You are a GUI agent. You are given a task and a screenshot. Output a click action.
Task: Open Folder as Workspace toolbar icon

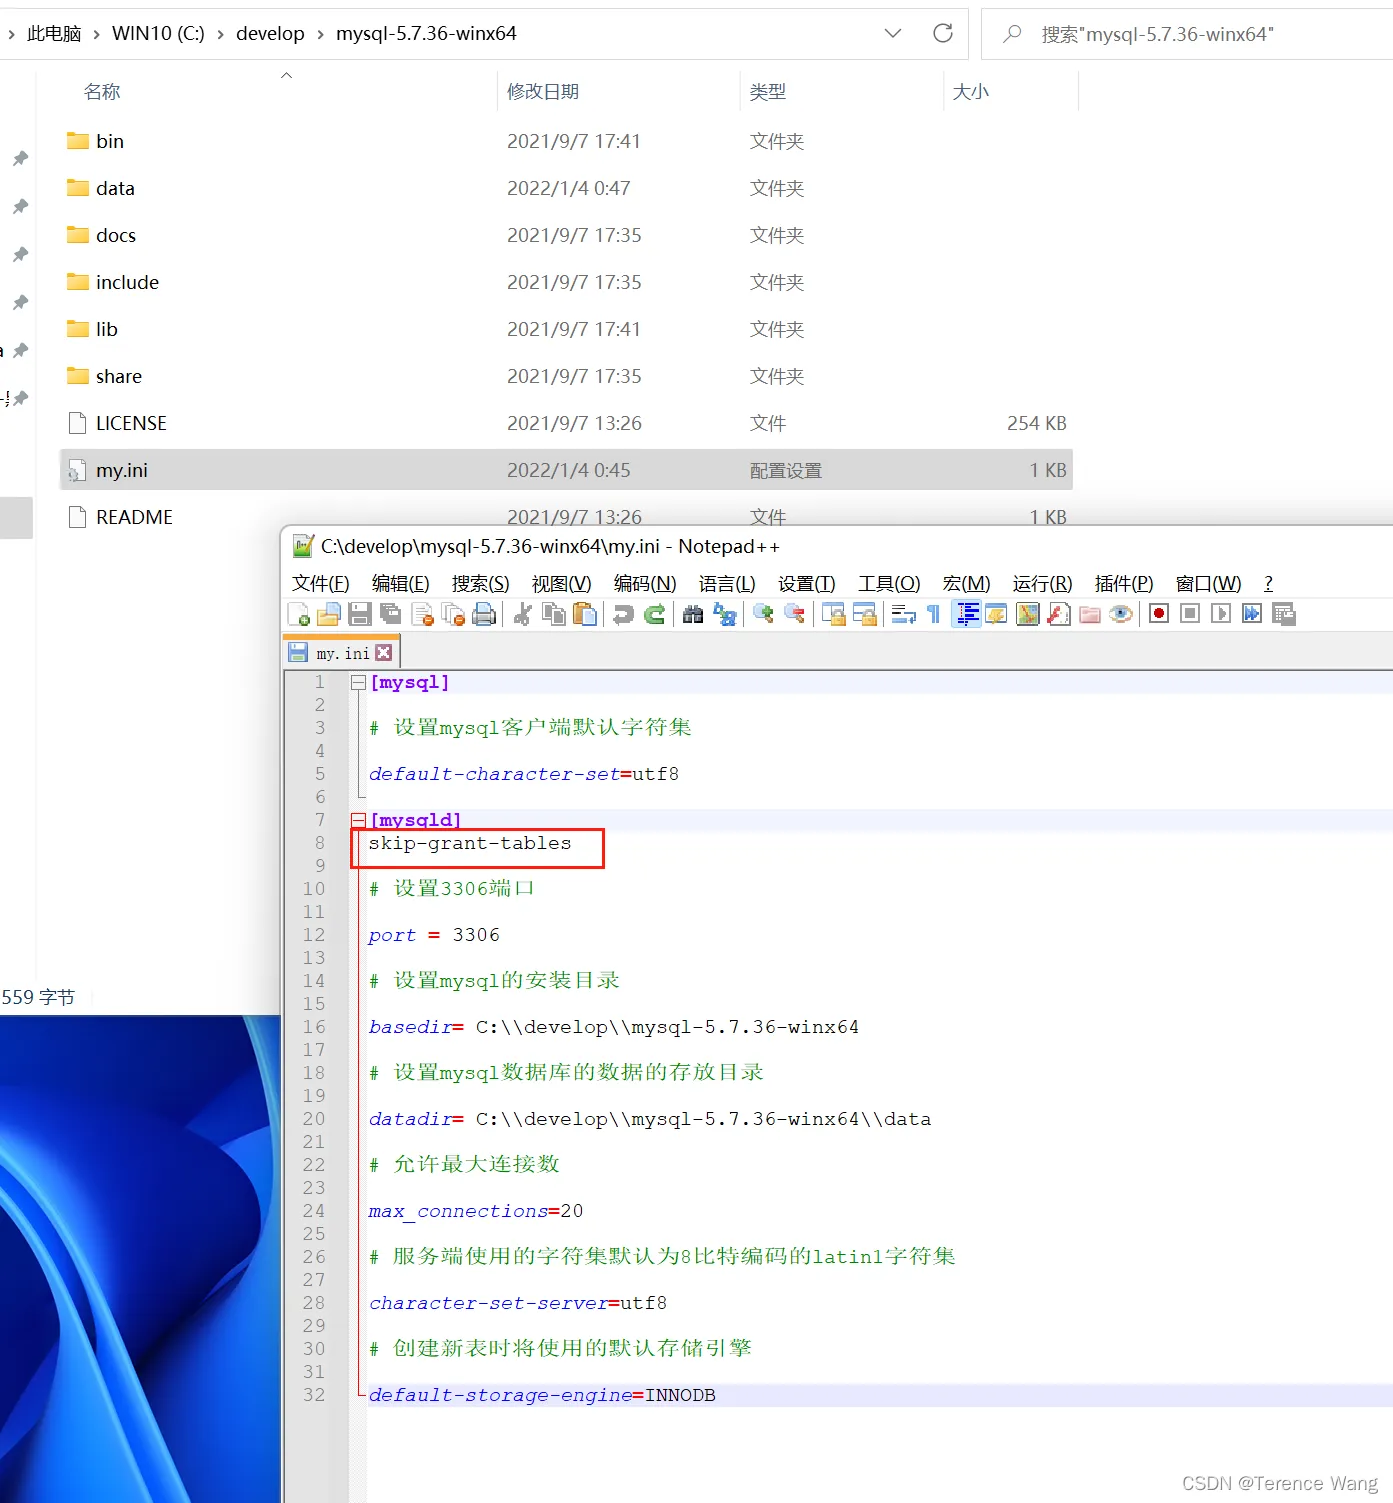(x=1090, y=614)
